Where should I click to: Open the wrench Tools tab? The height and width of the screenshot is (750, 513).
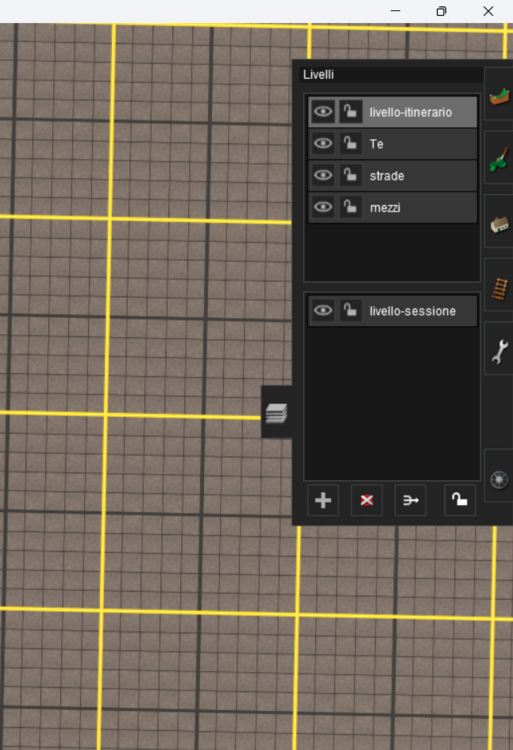pyautogui.click(x=499, y=349)
